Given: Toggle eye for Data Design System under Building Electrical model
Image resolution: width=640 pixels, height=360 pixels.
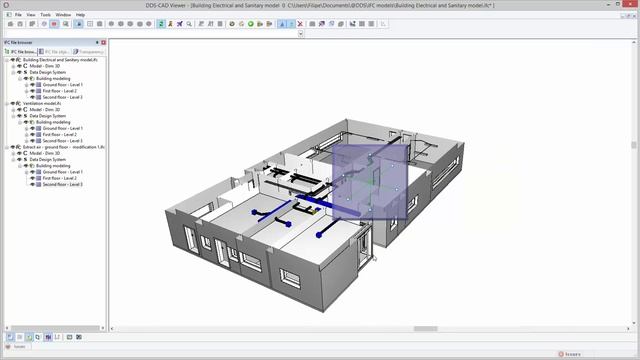Looking at the screenshot, I should click(19, 72).
